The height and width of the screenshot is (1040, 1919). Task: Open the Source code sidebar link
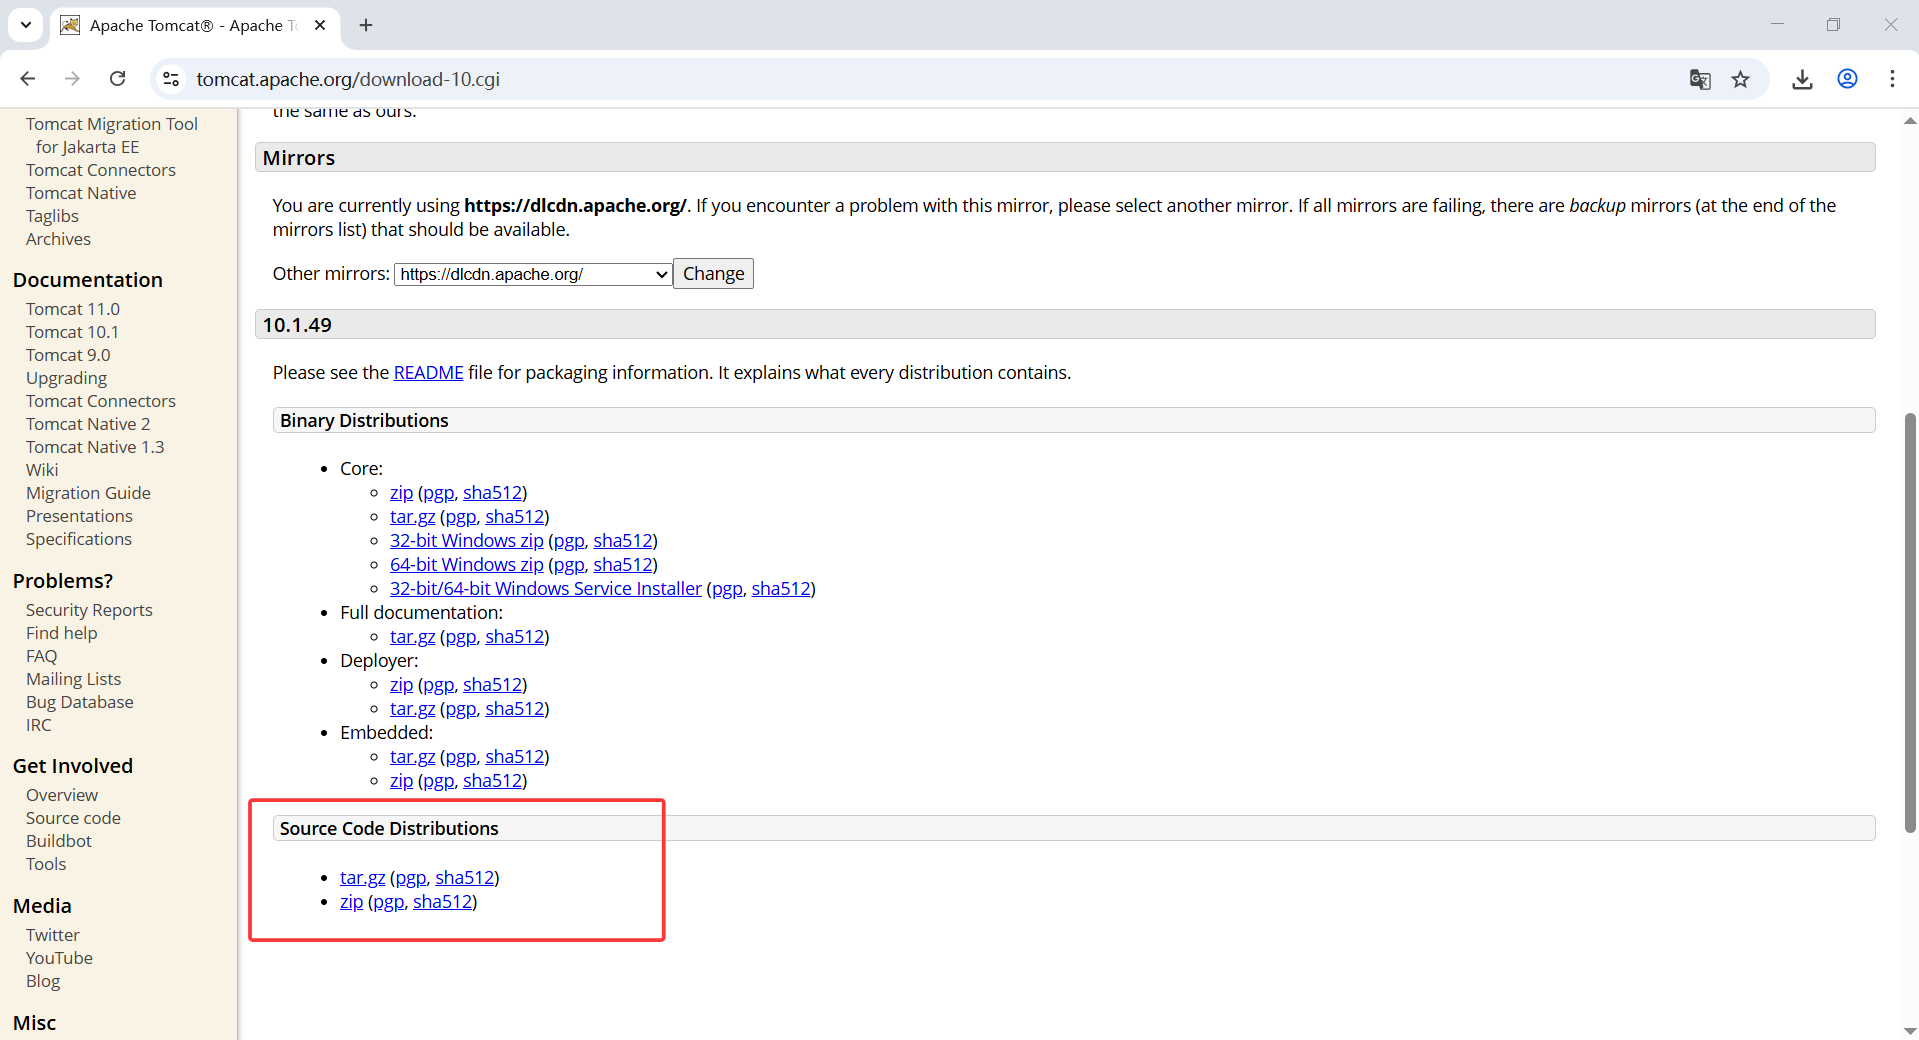click(x=73, y=818)
